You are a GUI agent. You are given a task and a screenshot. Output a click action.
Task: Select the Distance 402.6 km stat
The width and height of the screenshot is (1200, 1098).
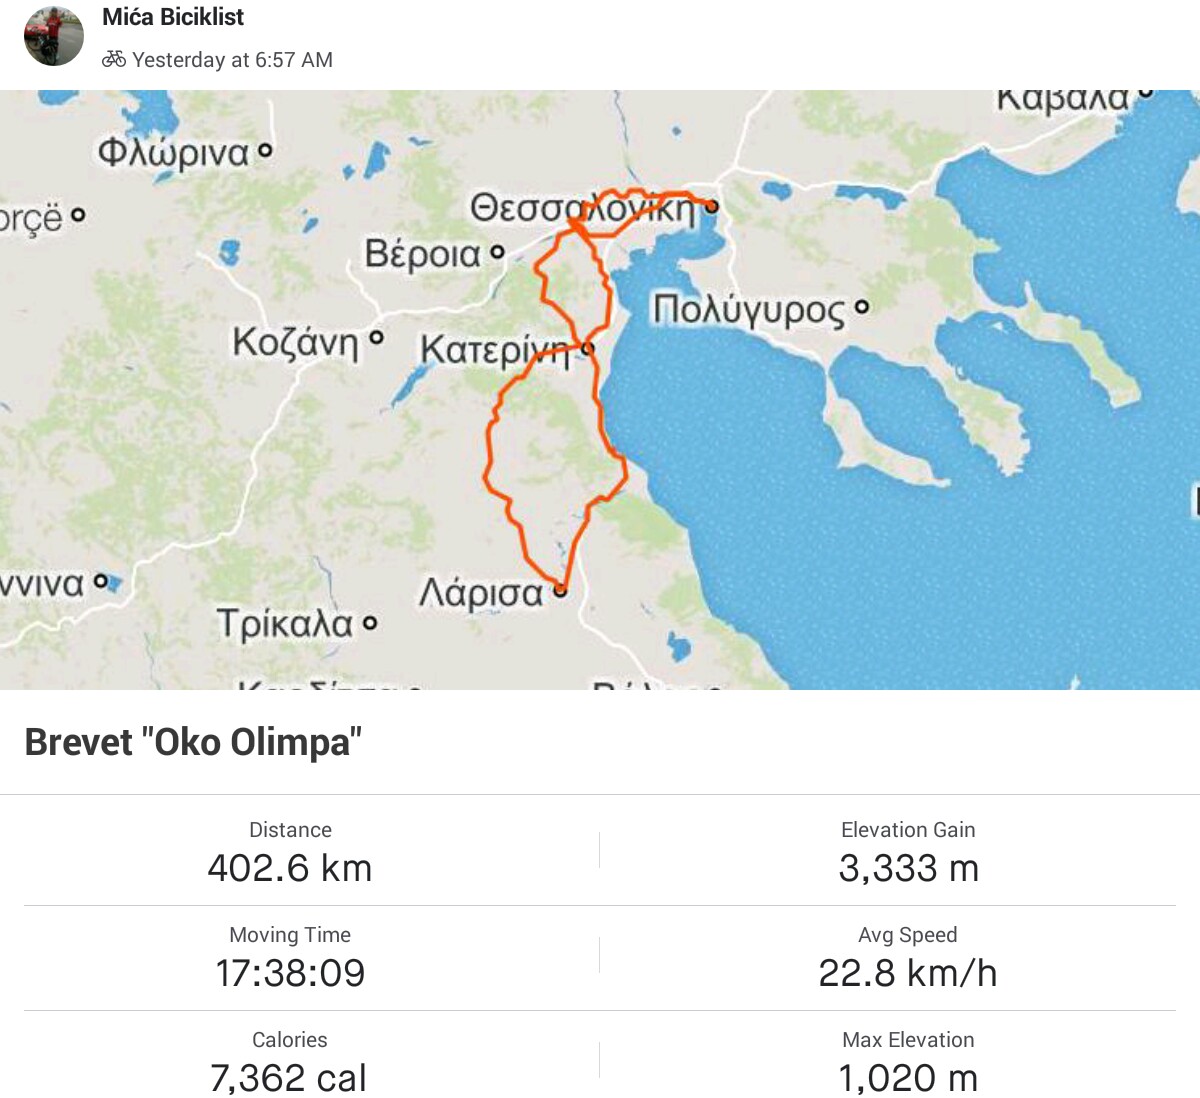290,853
